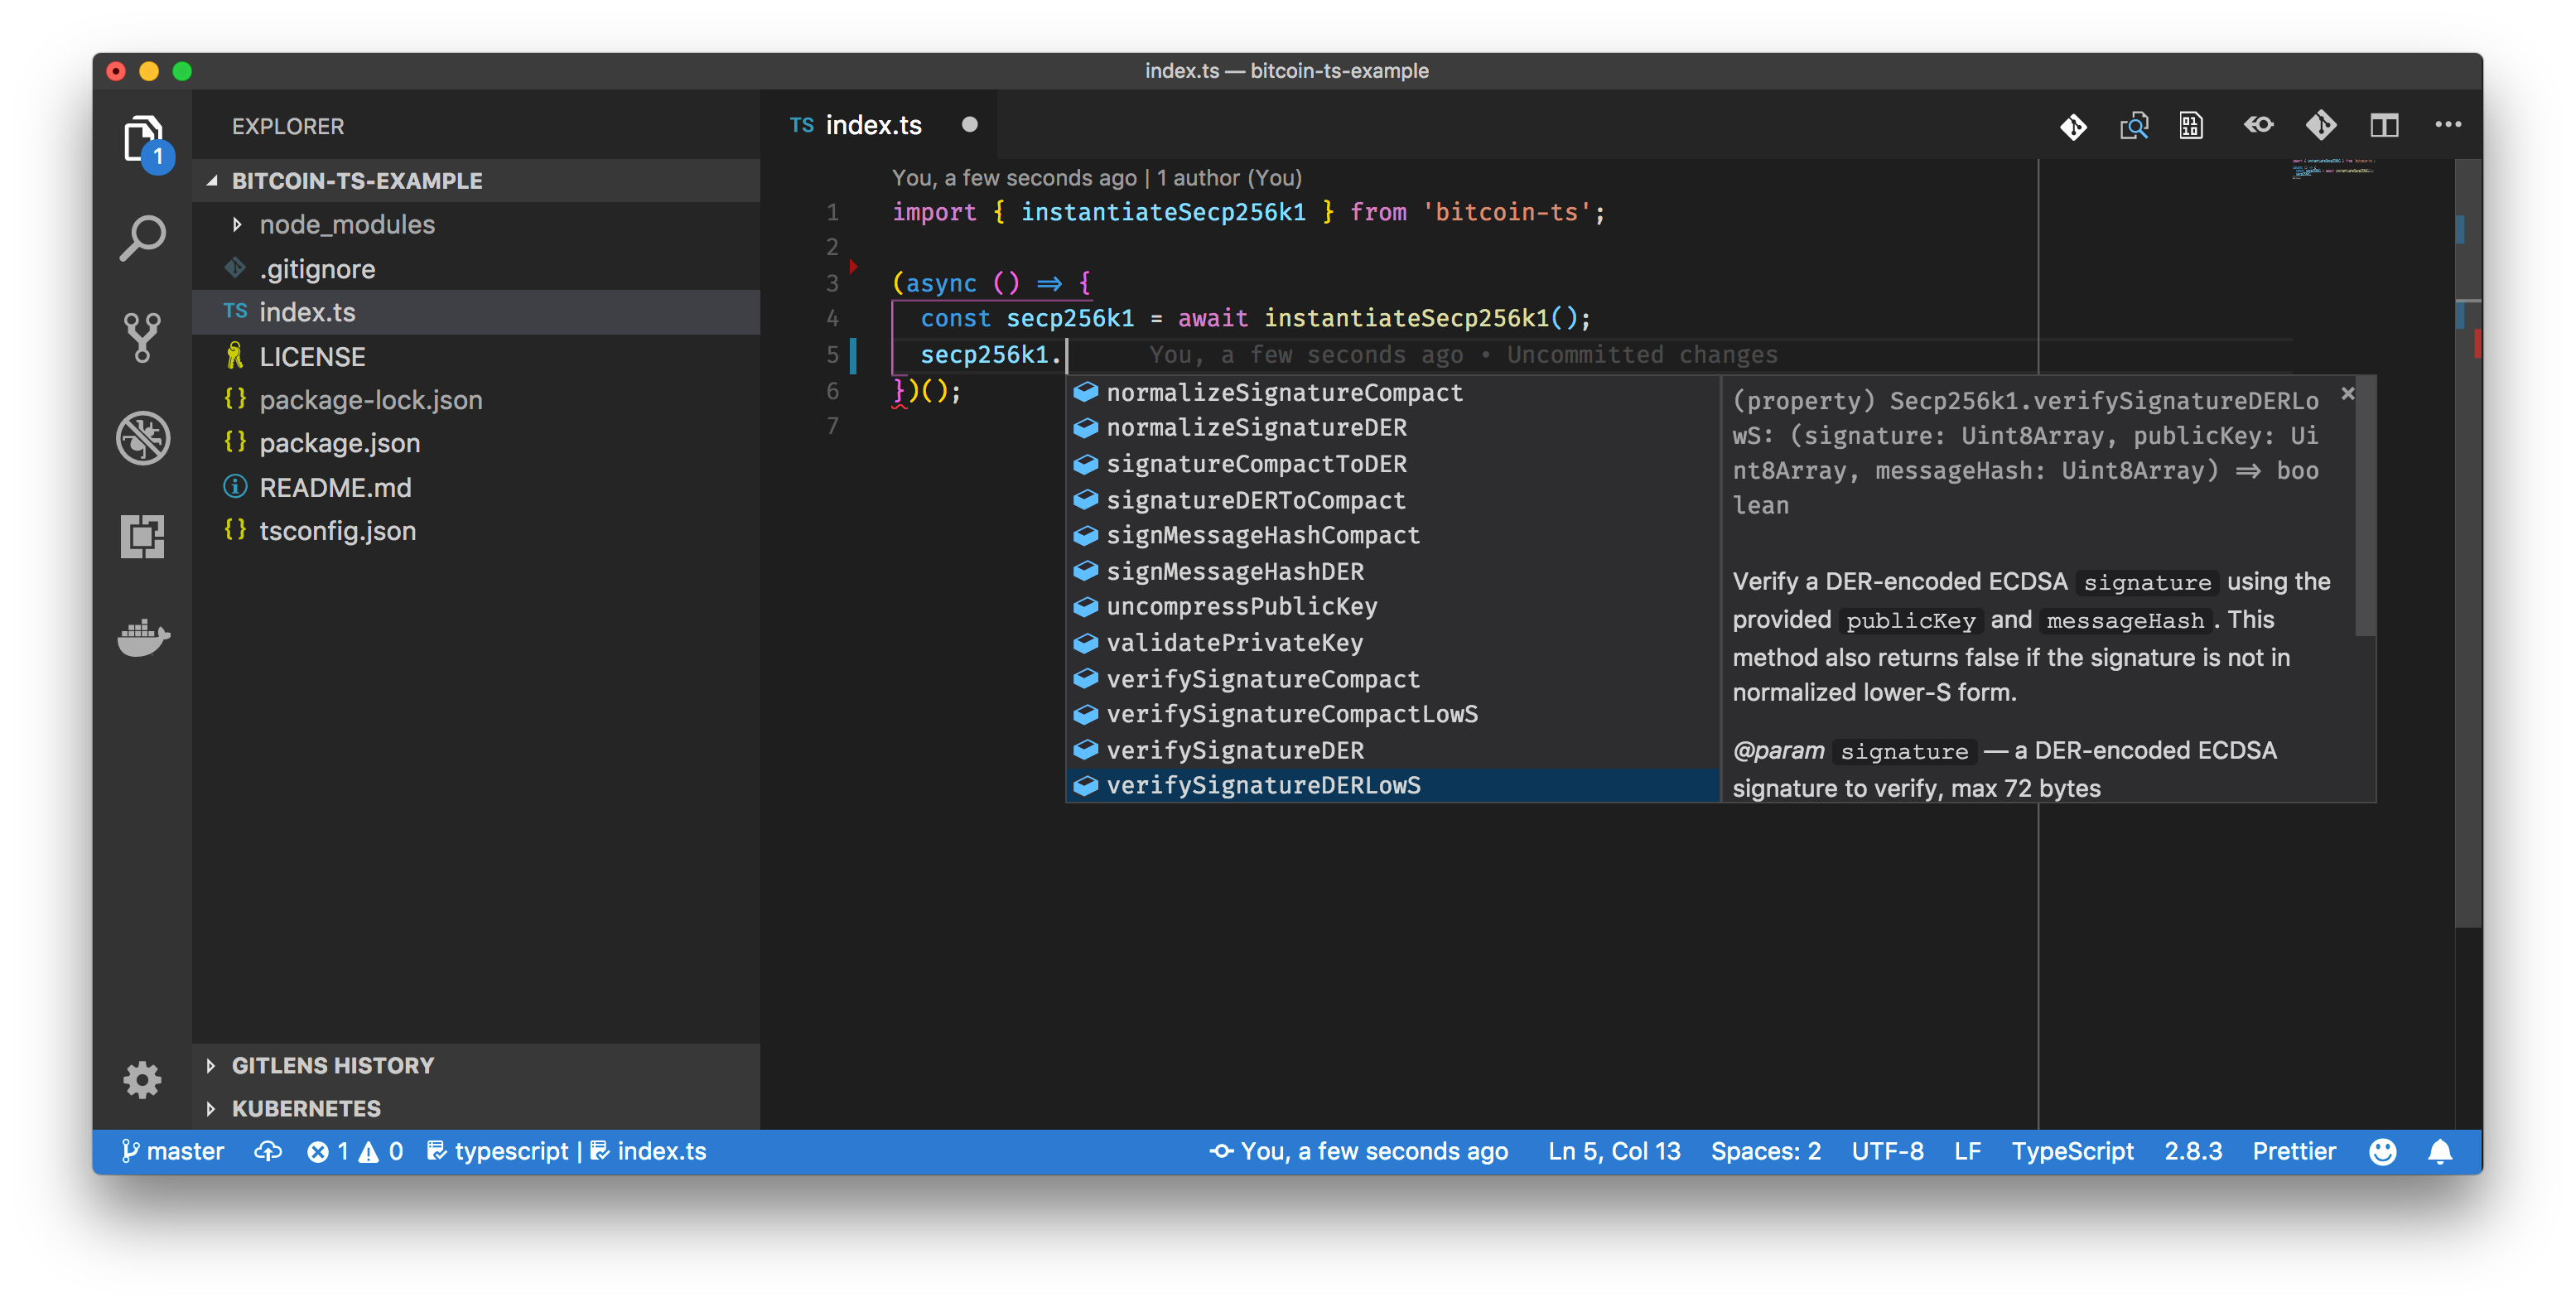
Task: Expand the node_modules folder
Action: point(346,224)
